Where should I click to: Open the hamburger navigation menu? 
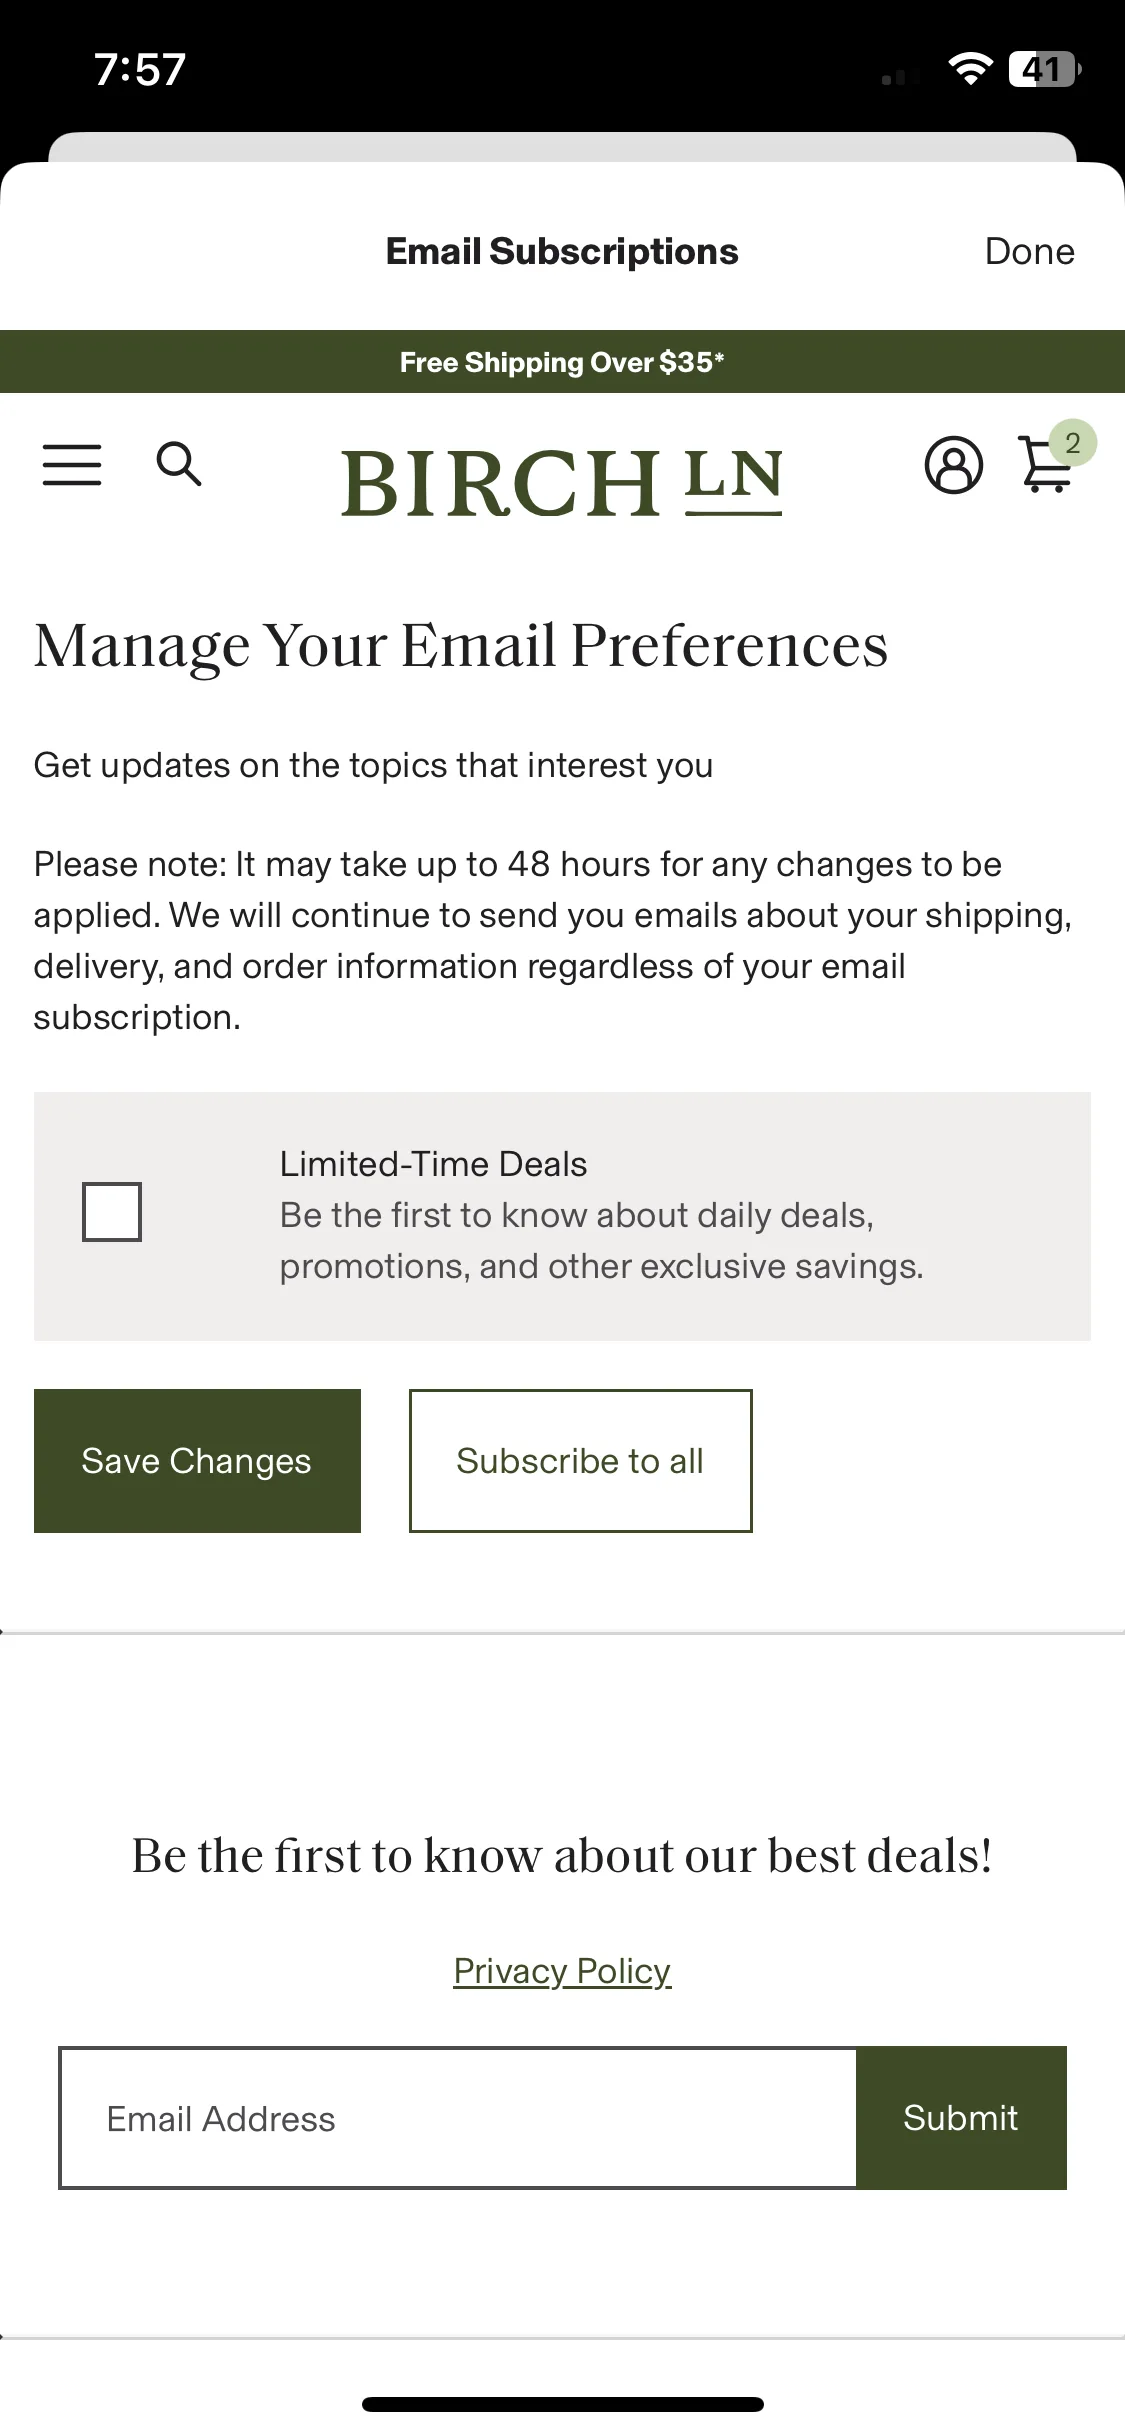(x=72, y=465)
